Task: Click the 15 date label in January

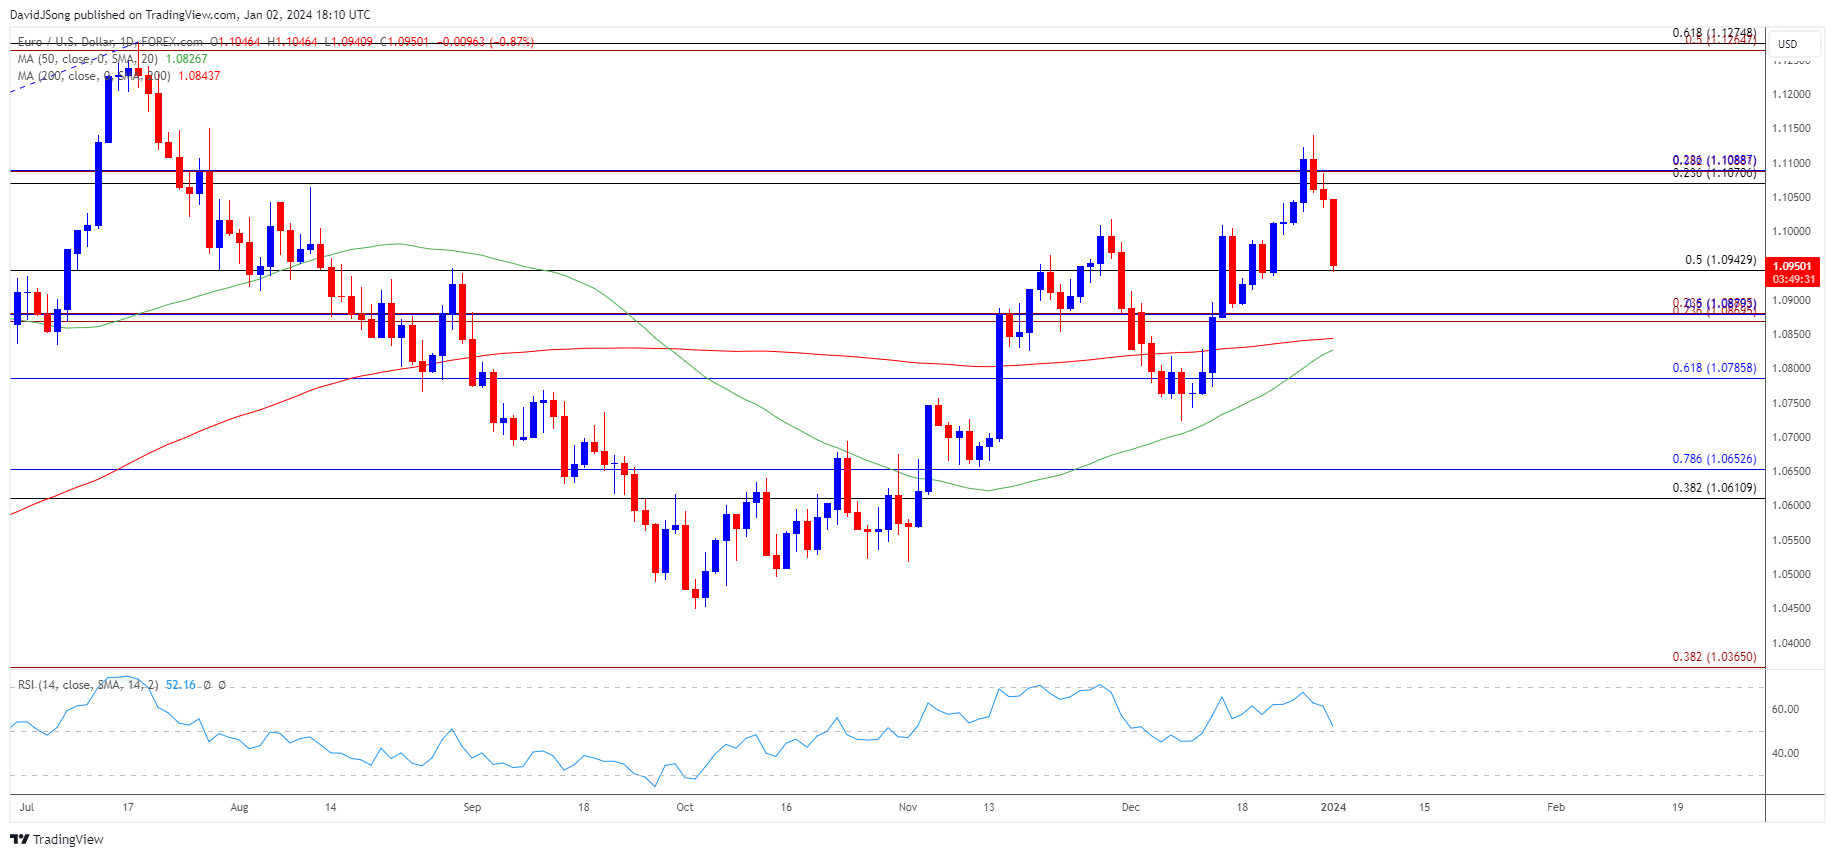Action: point(1424,807)
